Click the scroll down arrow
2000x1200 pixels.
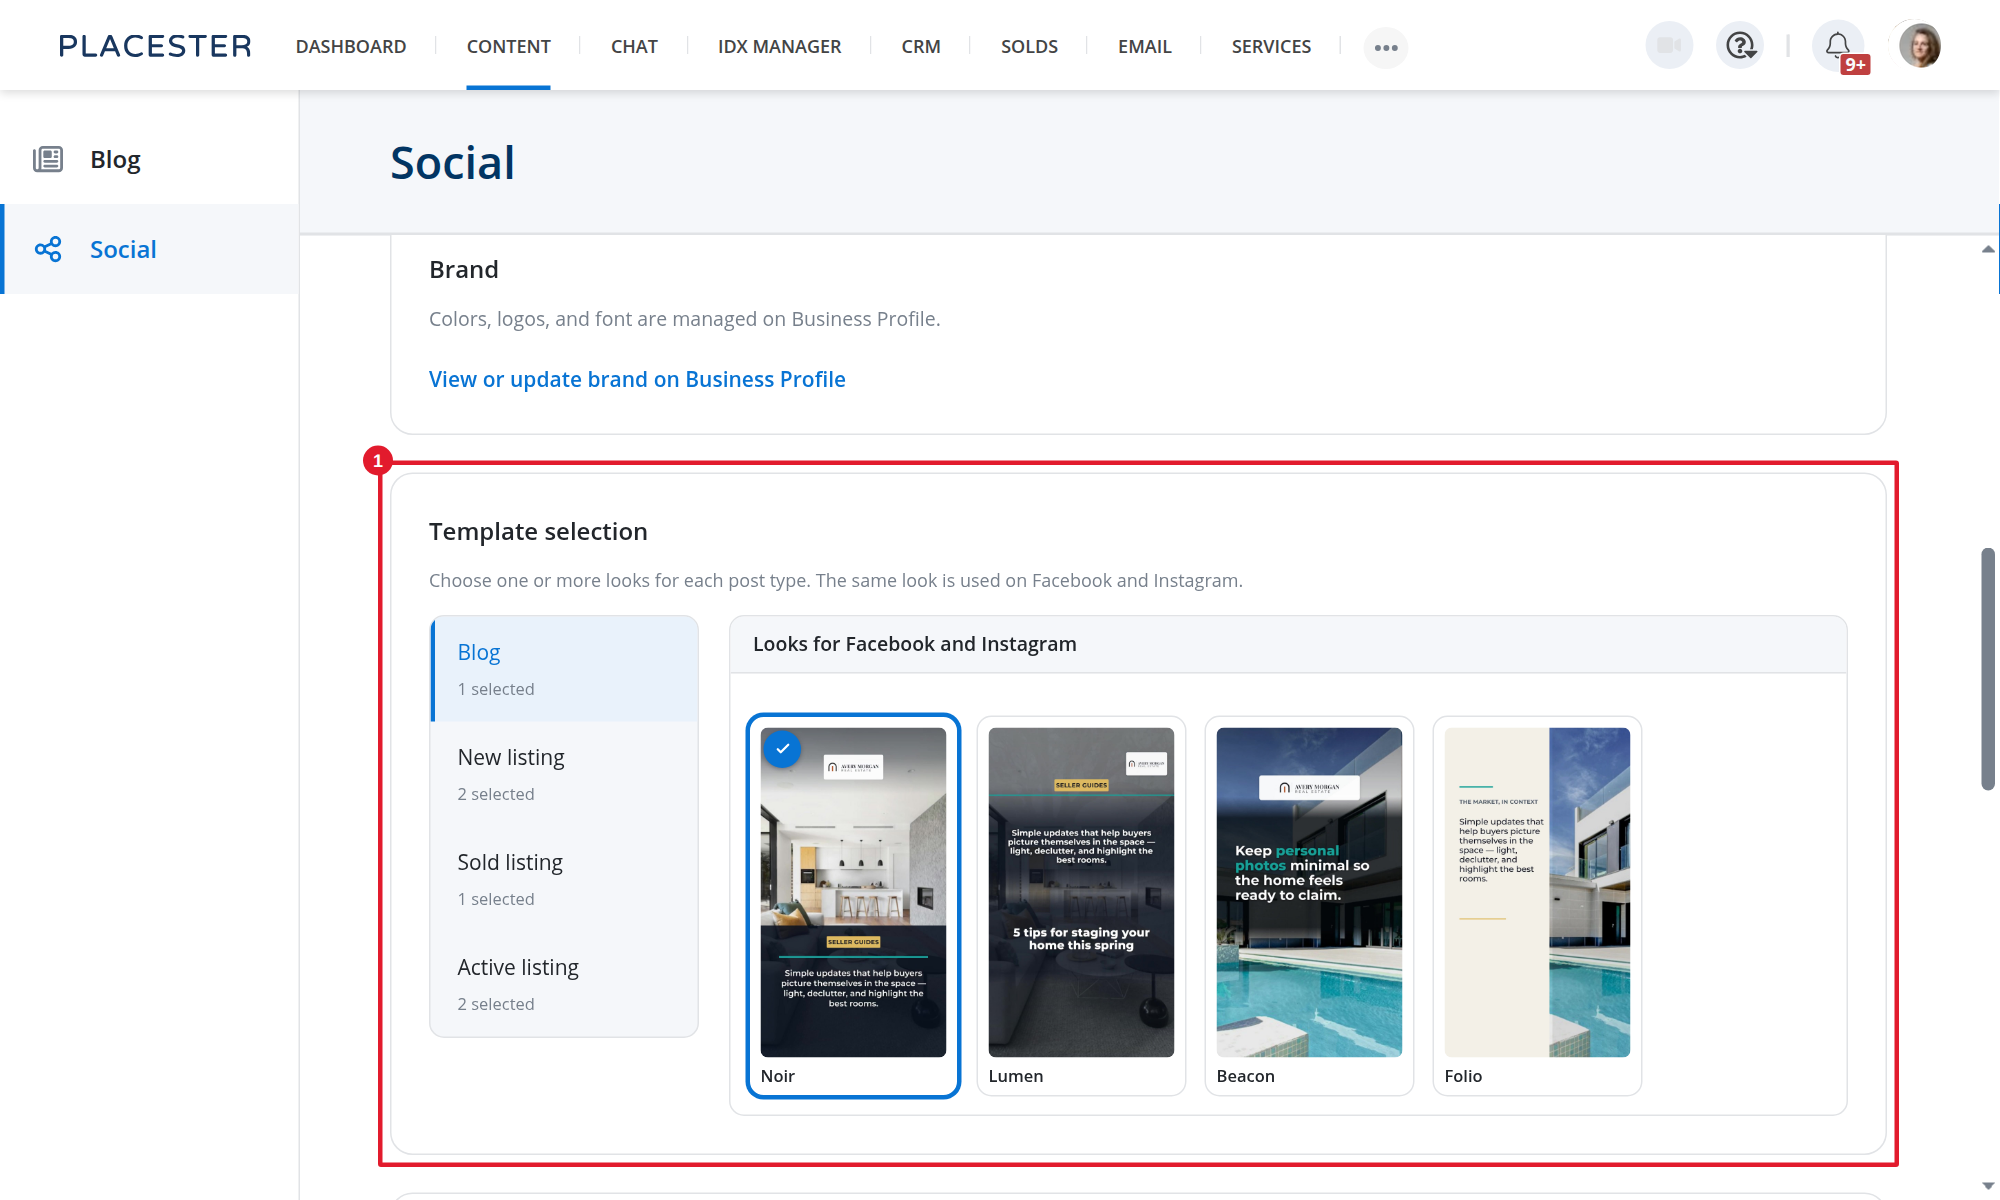click(x=1988, y=1186)
